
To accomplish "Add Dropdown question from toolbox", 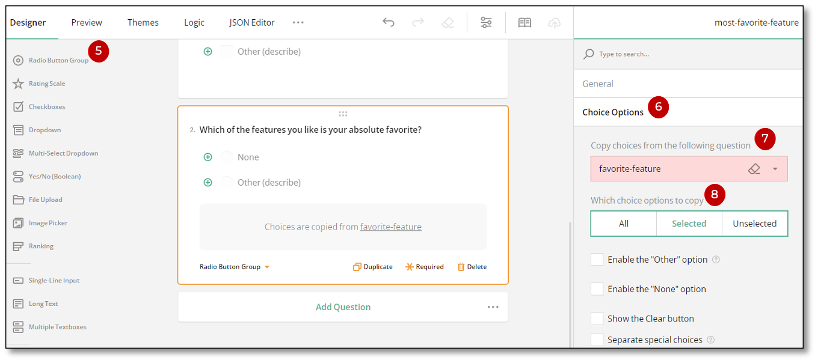I will click(x=36, y=130).
